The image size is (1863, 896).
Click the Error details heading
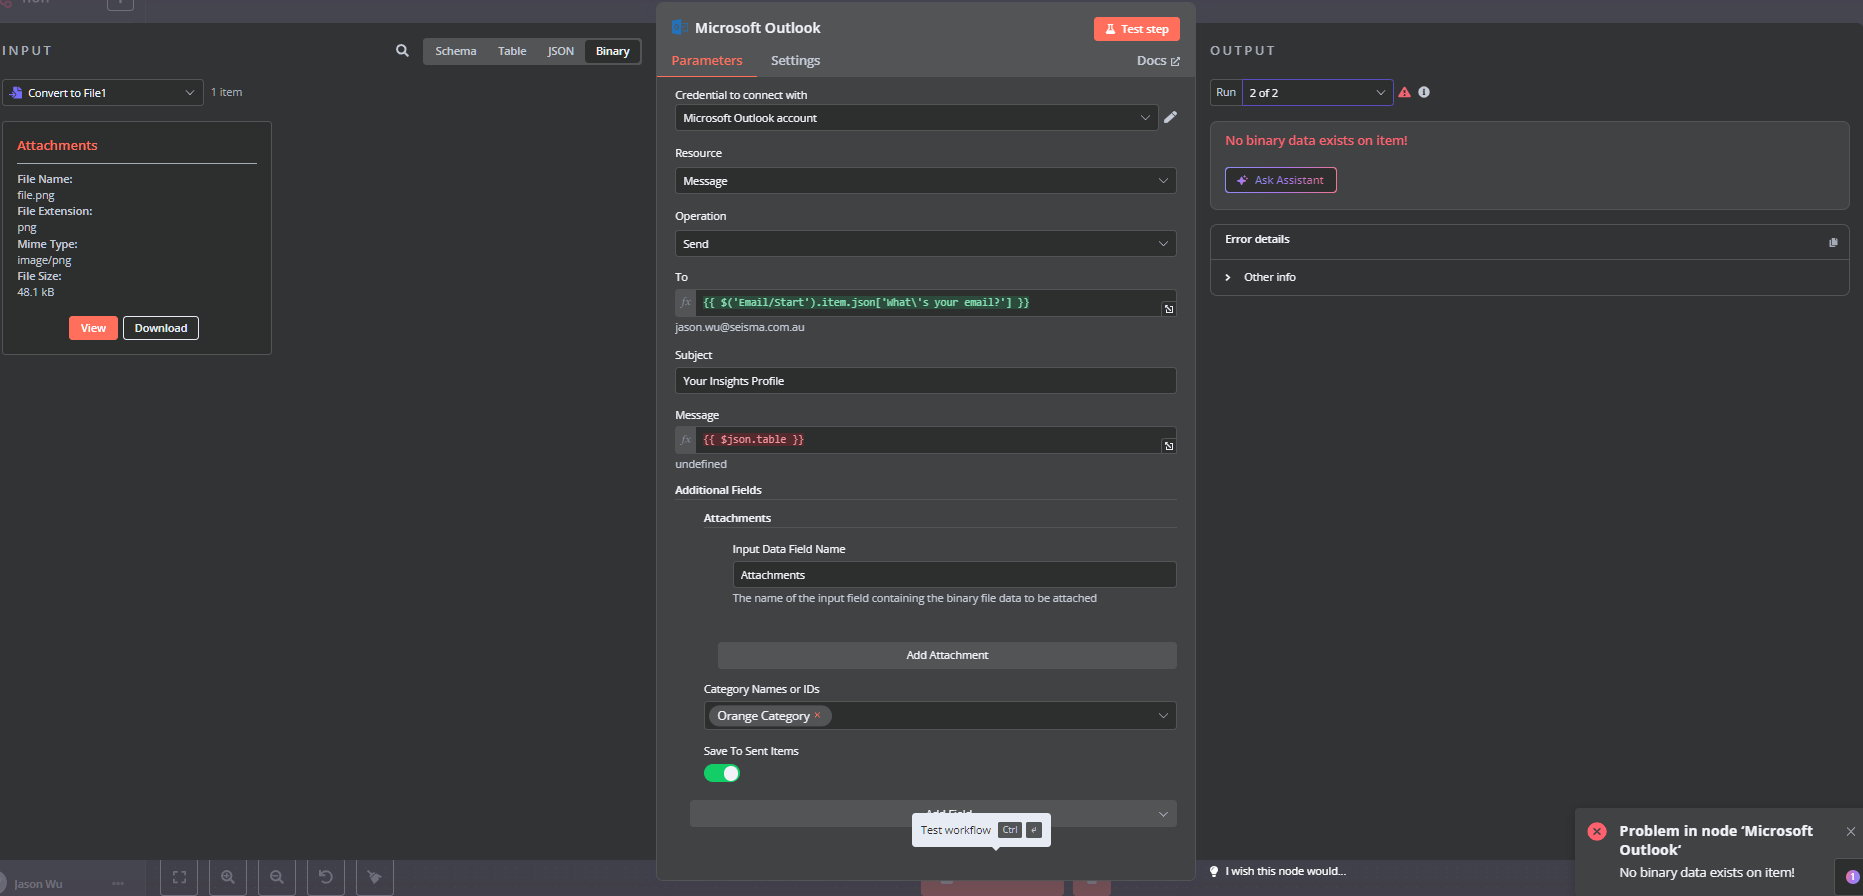[x=1257, y=239]
